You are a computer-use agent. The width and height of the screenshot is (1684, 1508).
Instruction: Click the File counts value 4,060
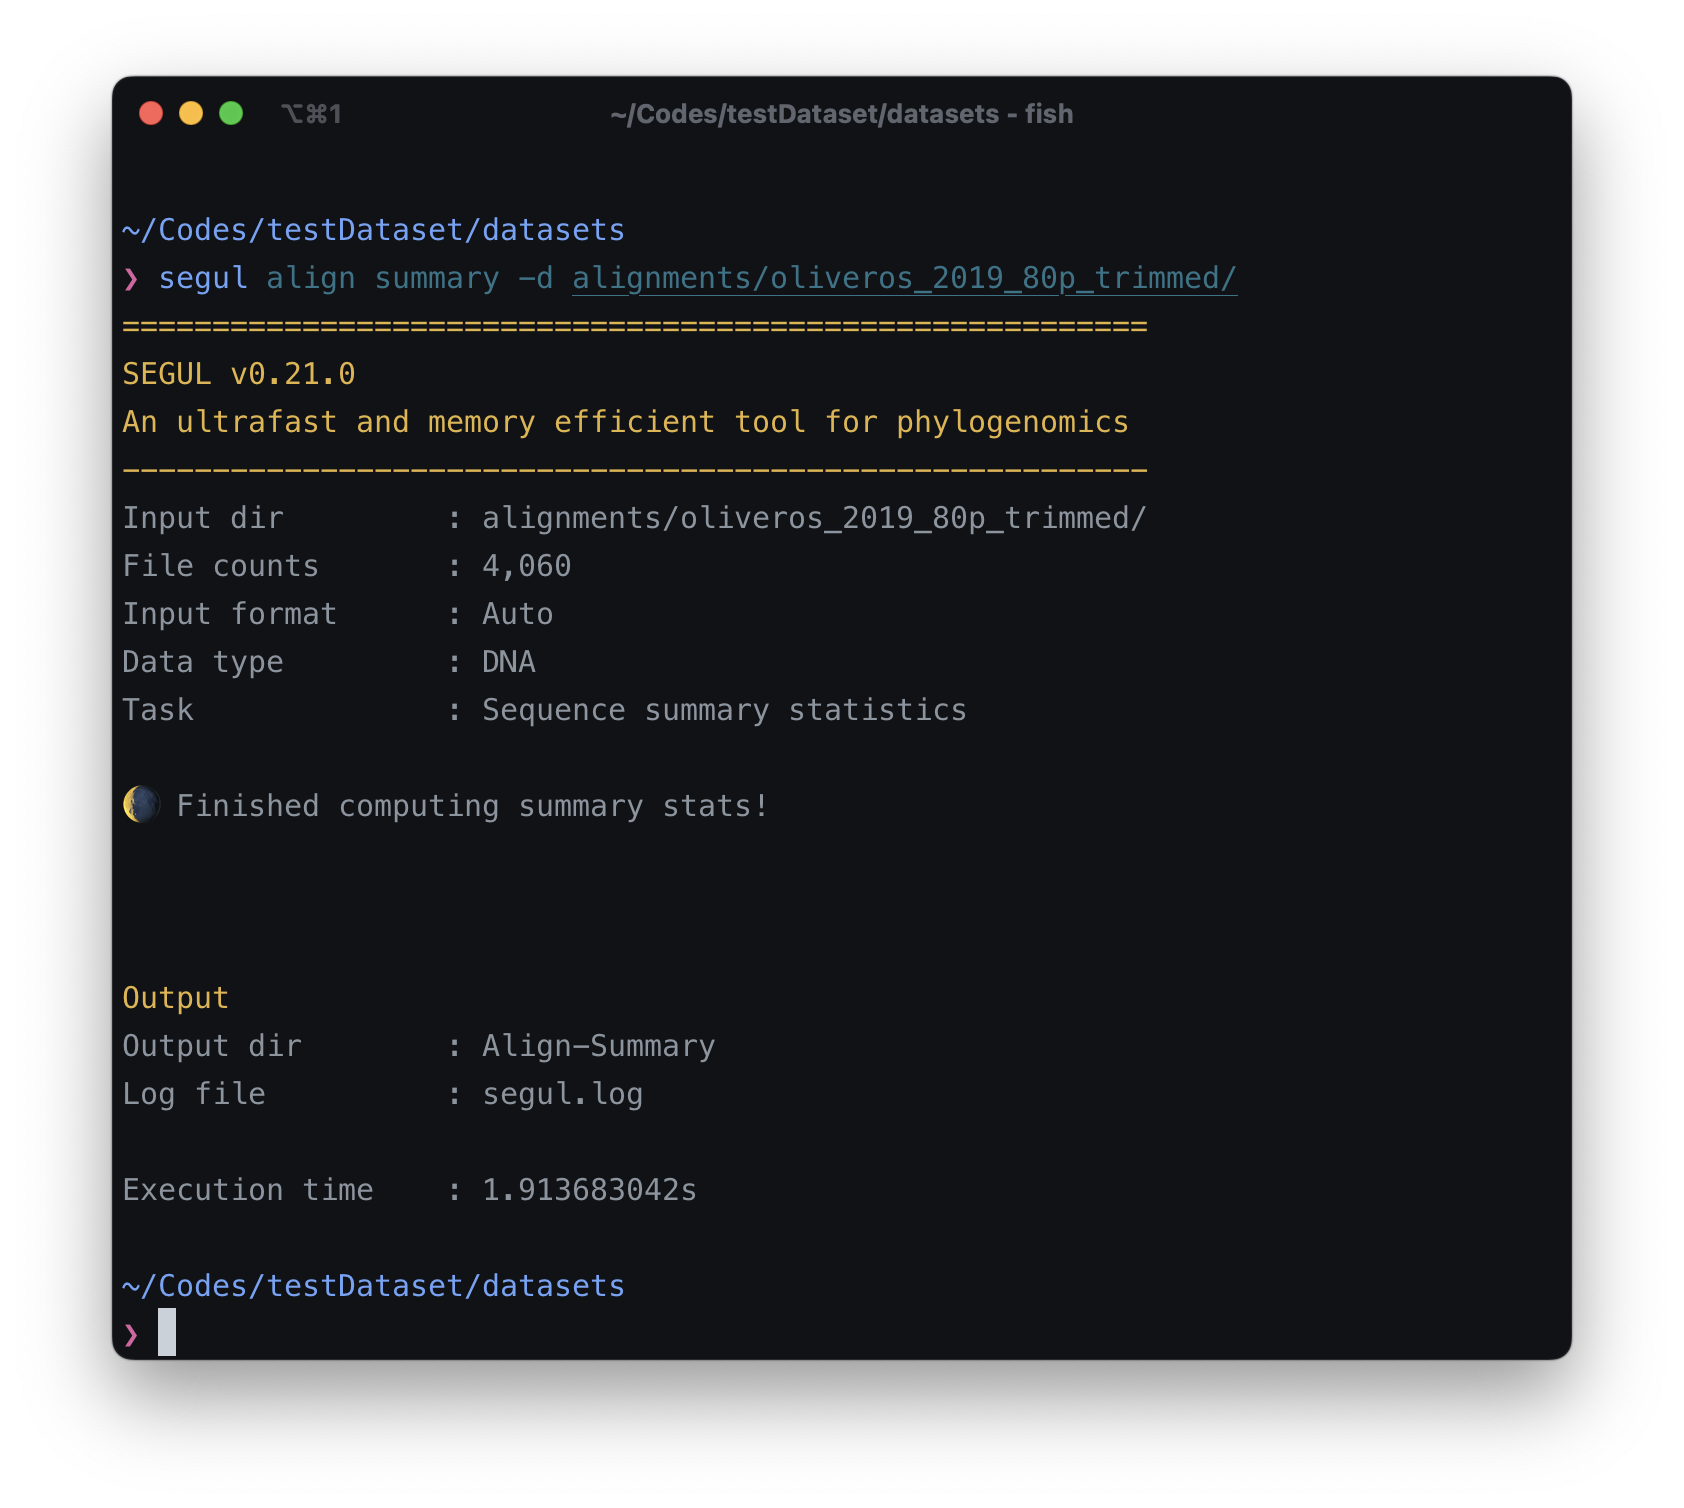pyautogui.click(x=527, y=566)
